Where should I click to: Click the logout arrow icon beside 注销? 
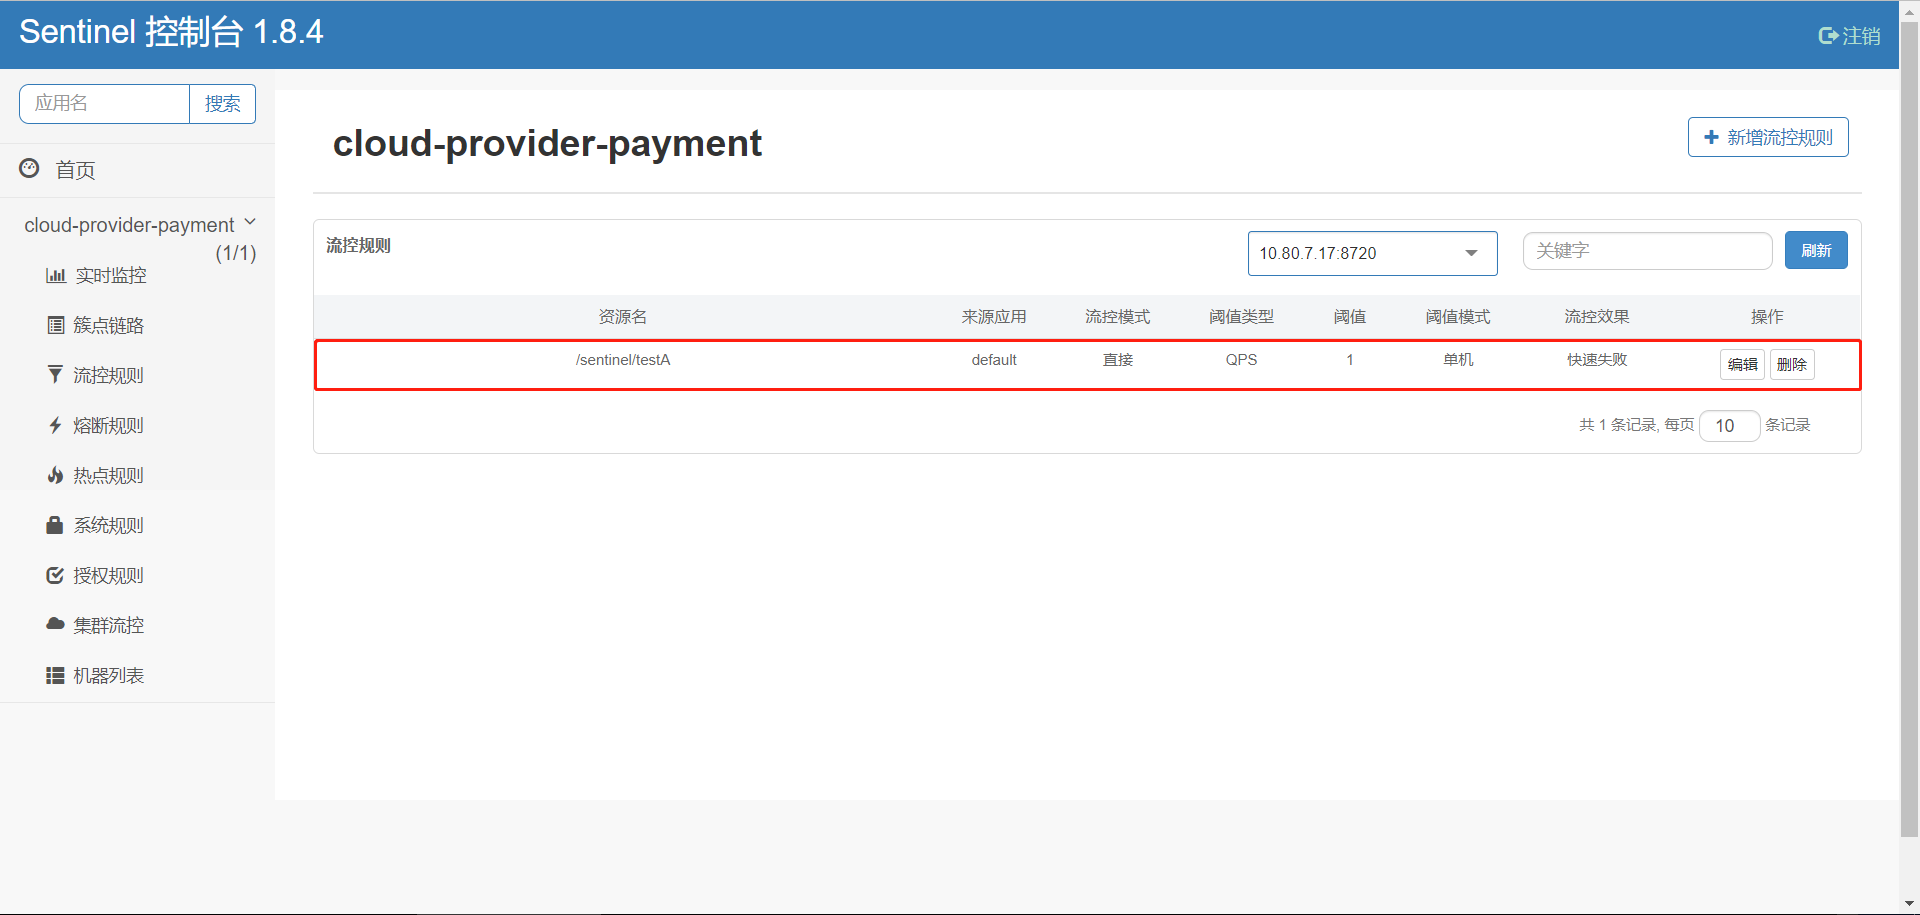tap(1828, 36)
